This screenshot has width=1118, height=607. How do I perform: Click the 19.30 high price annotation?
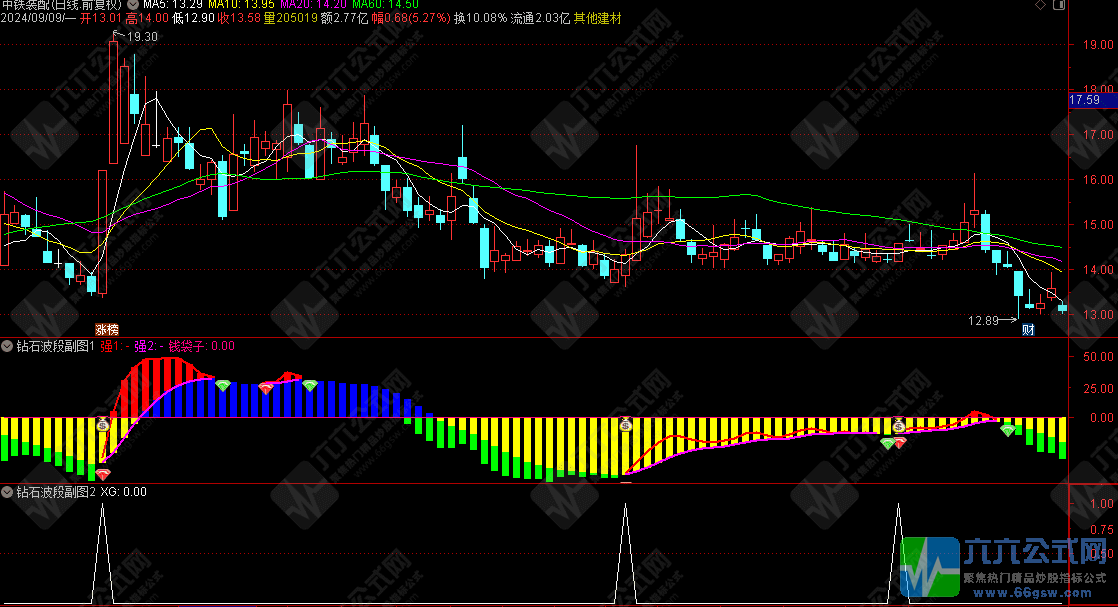tap(142, 37)
